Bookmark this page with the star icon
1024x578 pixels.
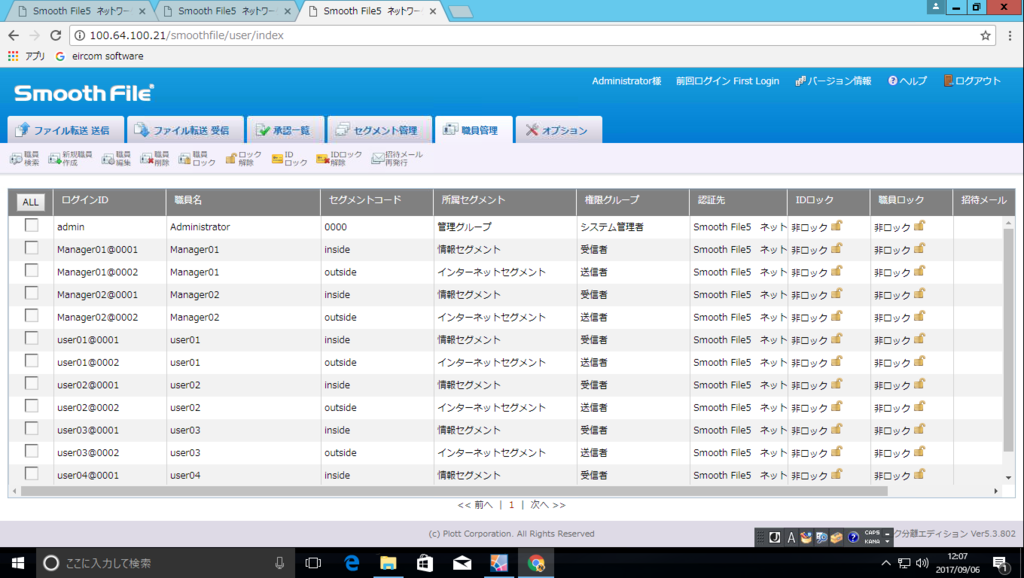[x=985, y=35]
